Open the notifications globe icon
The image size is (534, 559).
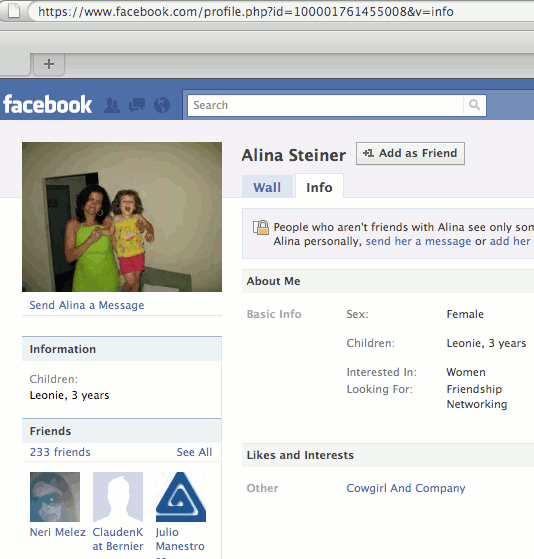pos(162,105)
